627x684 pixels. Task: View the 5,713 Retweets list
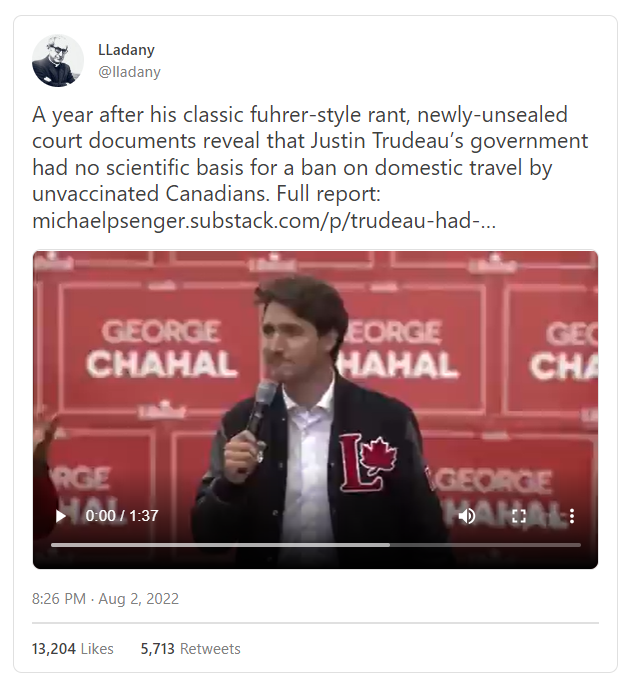click(190, 649)
